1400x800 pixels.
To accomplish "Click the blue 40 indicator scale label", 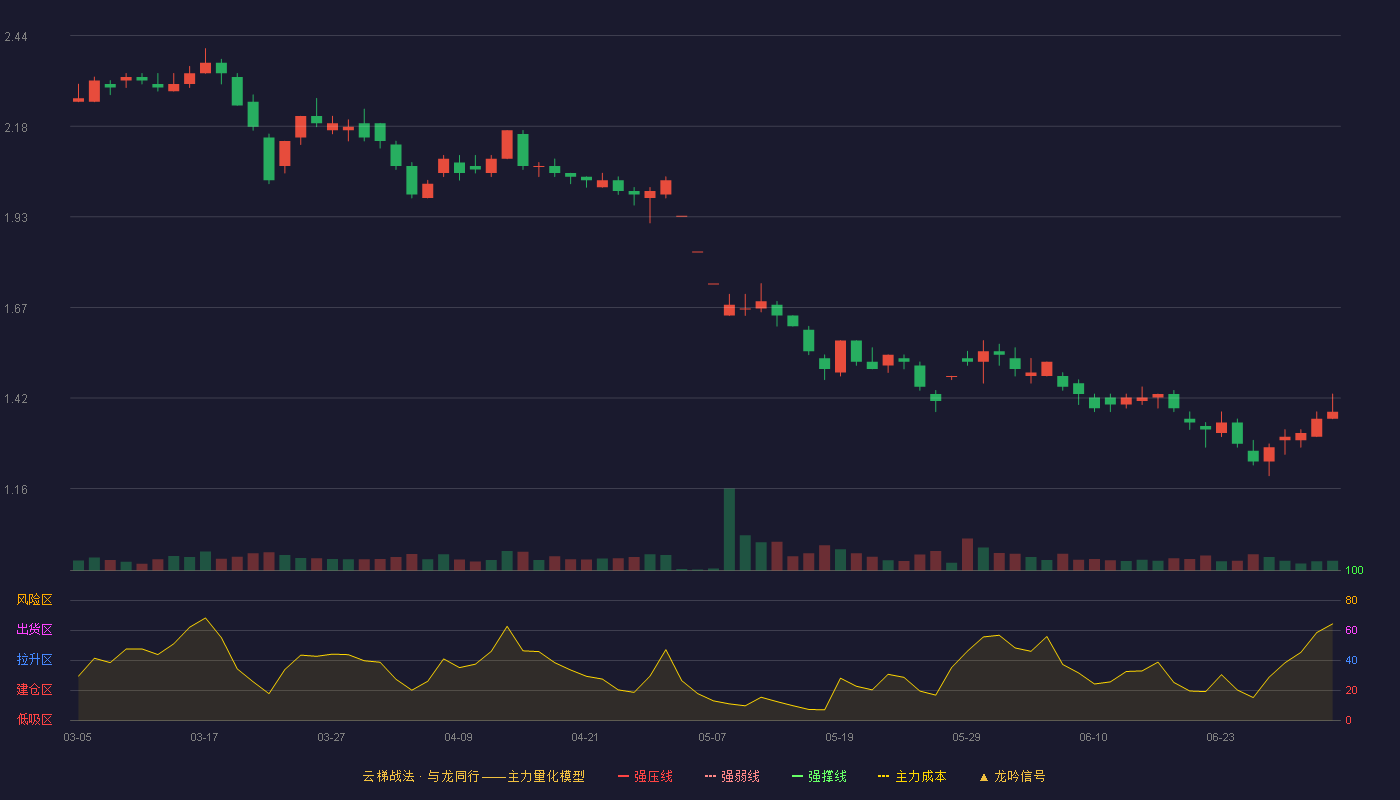I will pos(1351,660).
